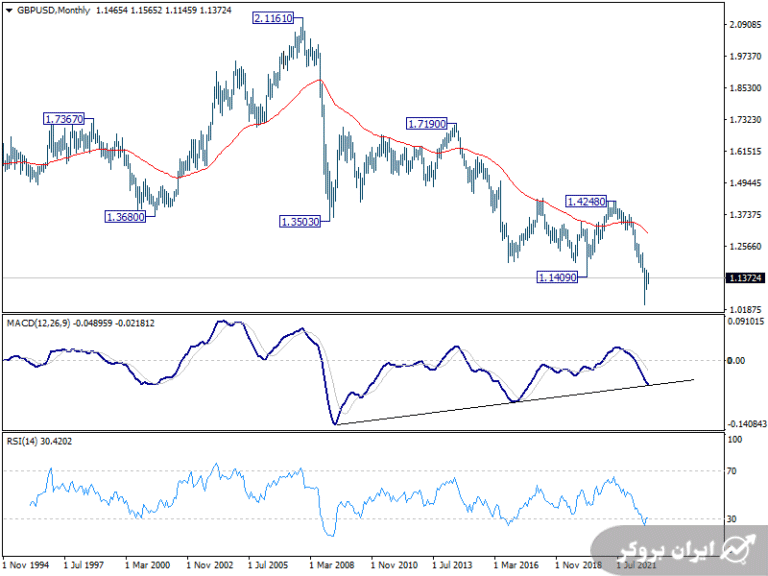Click the 2.11610 peak price label
768x576 pixels.
[273, 19]
